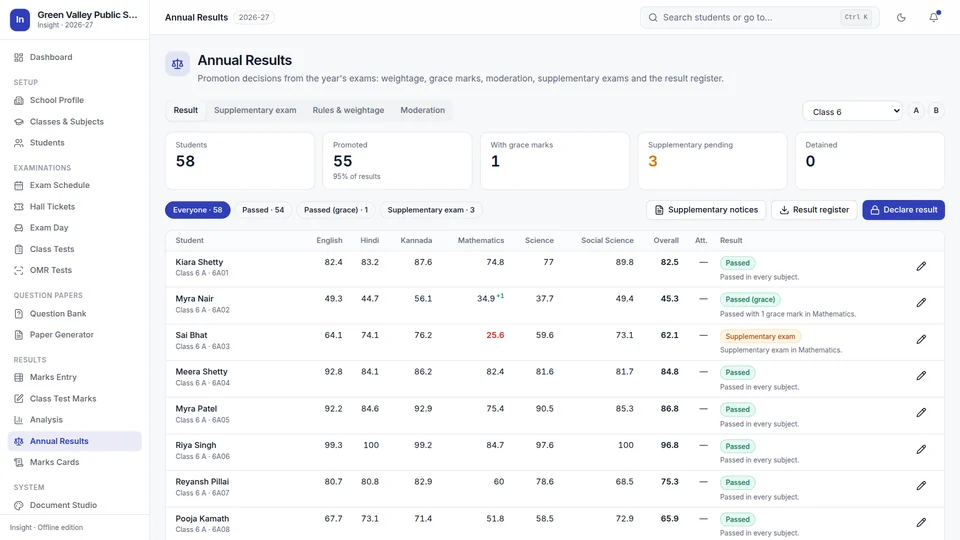Edit Myra Nair's result with pencil icon

921,302
